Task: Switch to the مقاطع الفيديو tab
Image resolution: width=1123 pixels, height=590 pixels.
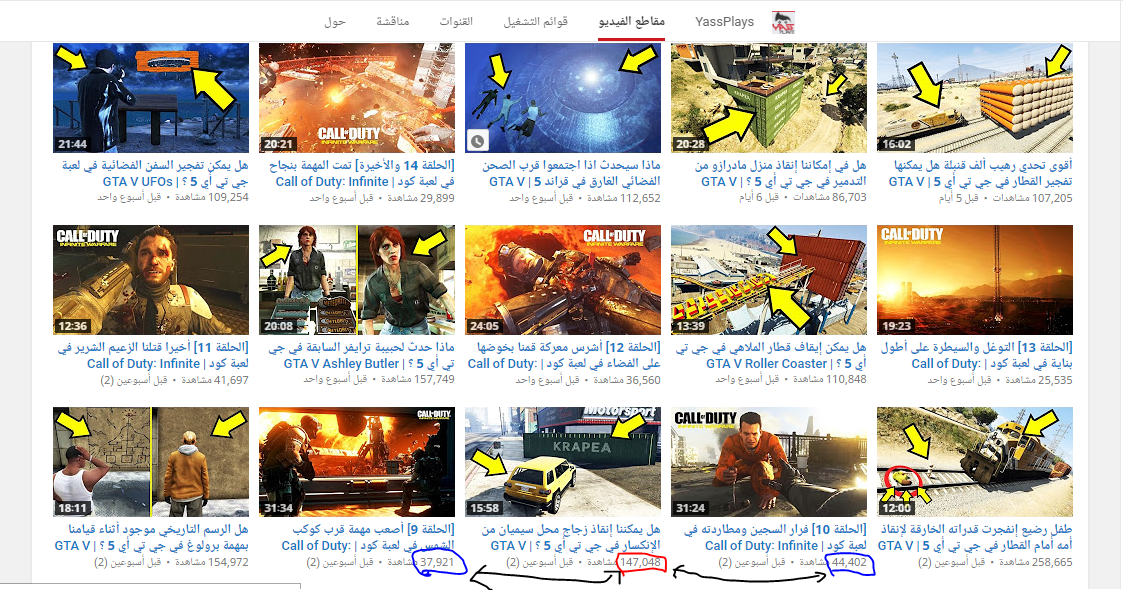Action: click(632, 21)
